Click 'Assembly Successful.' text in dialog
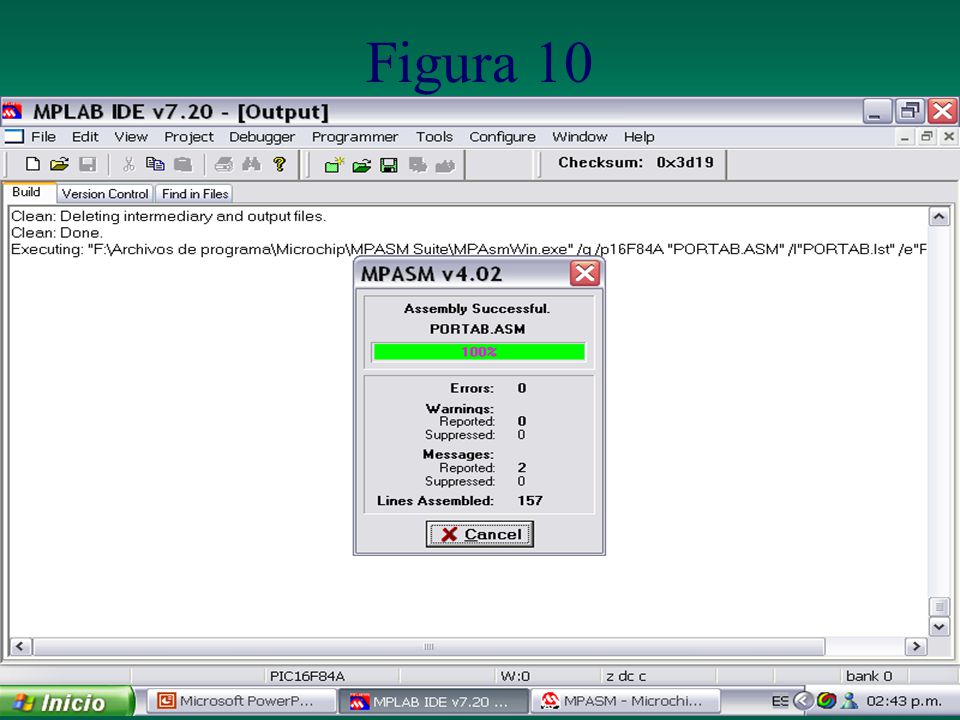Viewport: 960px width, 720px height. pos(477,309)
